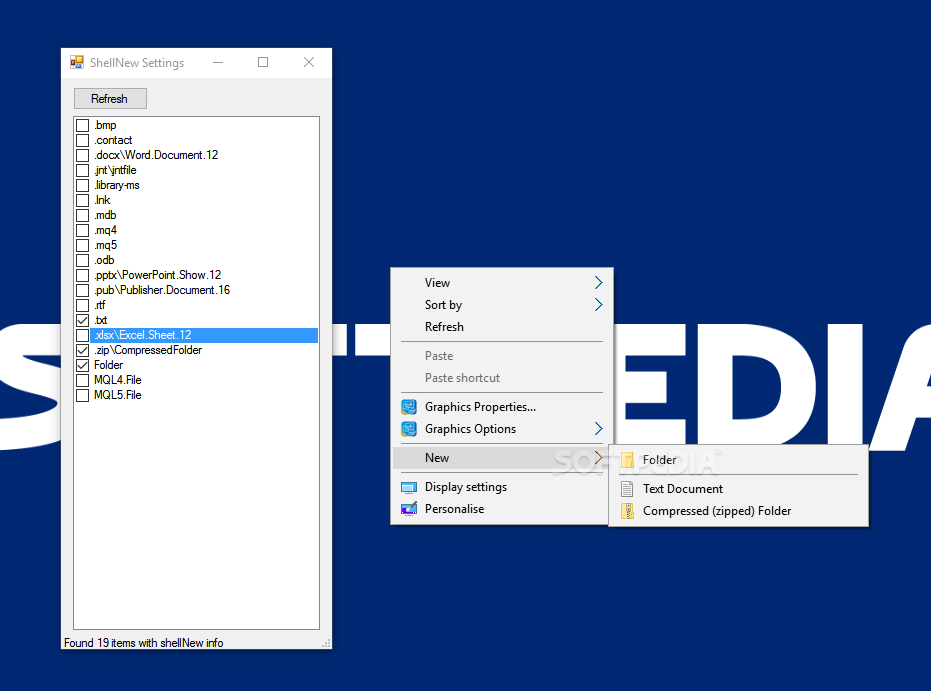Tick the .contact checkbox

(x=83, y=140)
